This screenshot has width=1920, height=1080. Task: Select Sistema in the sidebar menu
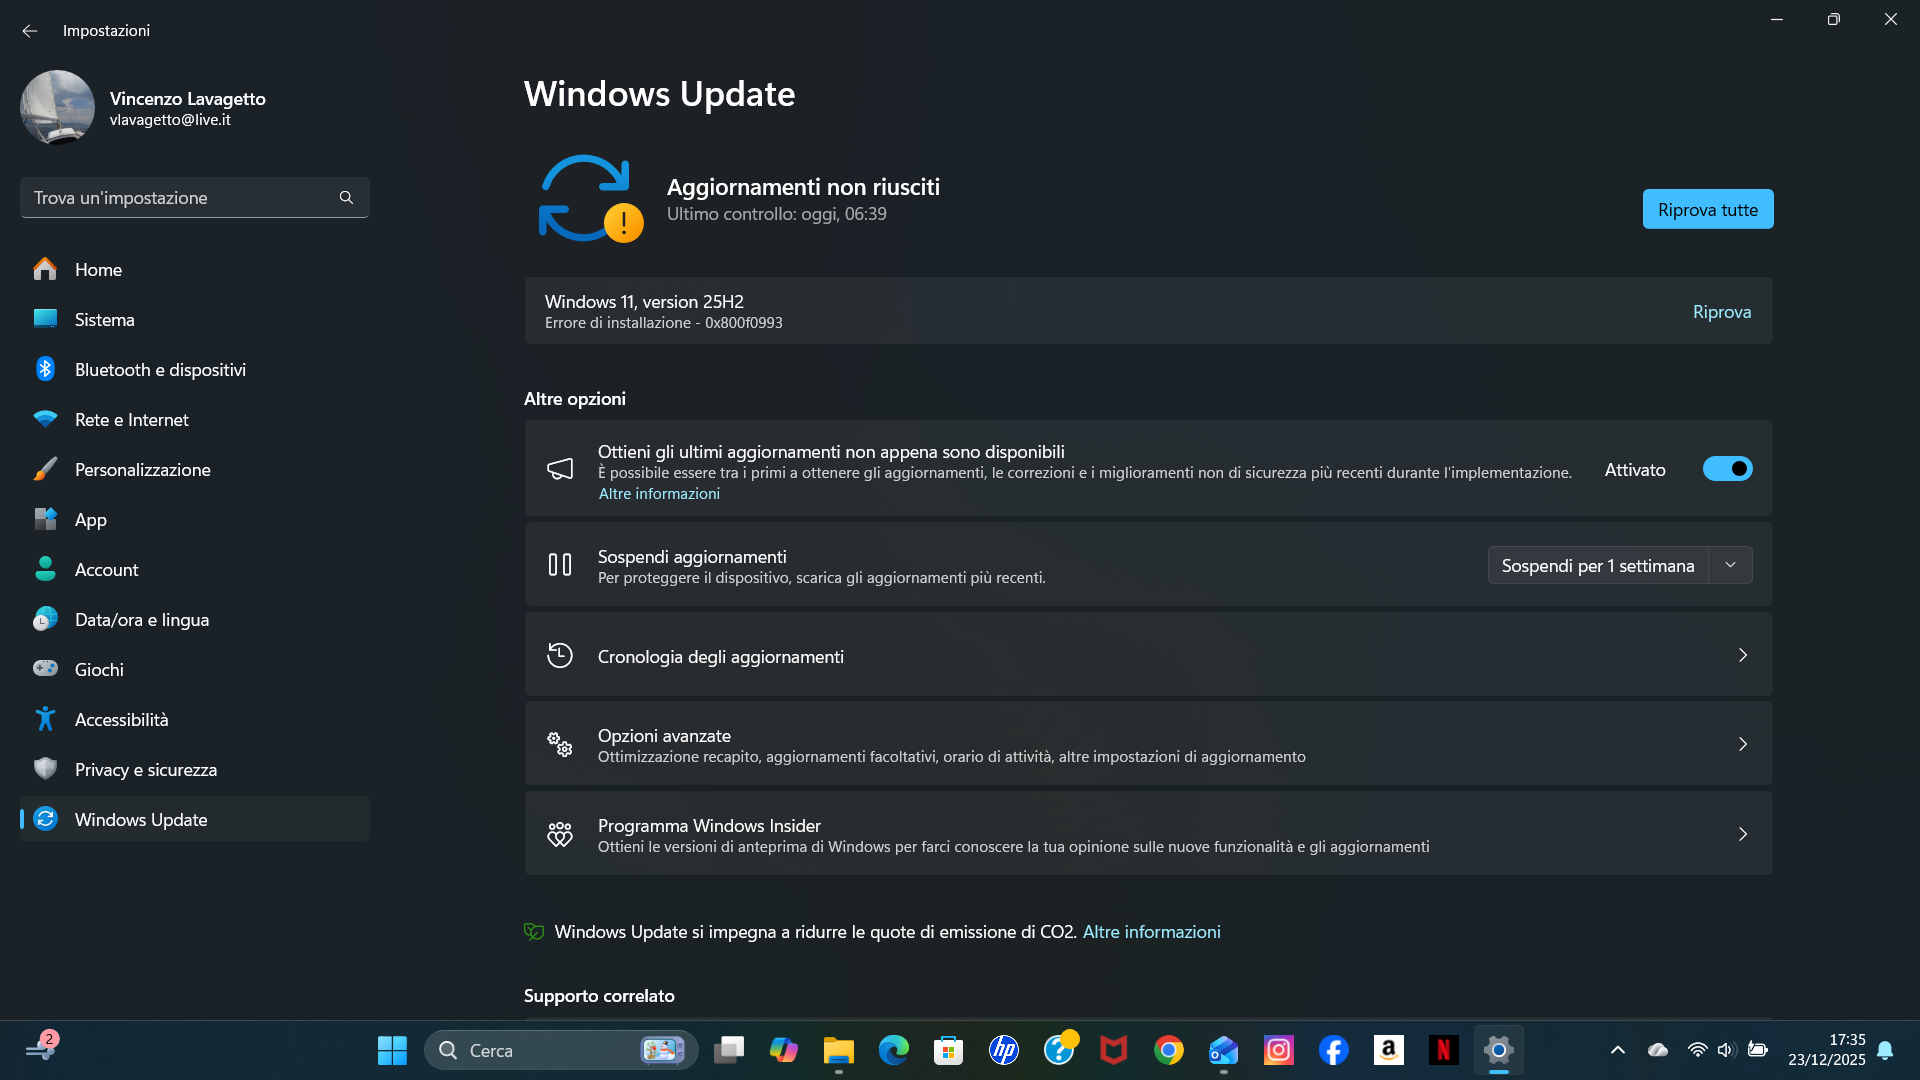coord(104,319)
